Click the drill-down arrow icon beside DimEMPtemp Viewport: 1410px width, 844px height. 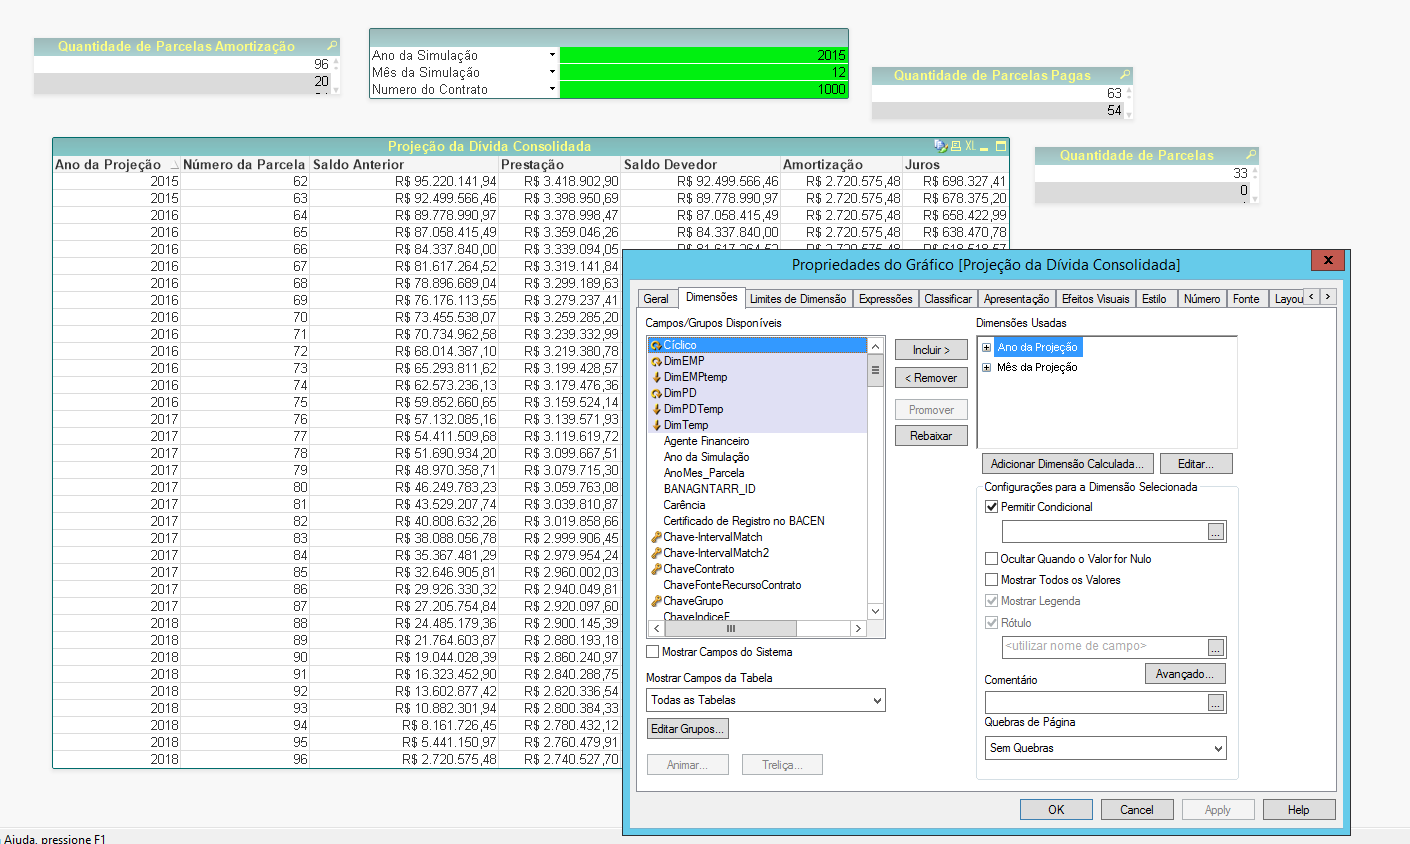656,377
